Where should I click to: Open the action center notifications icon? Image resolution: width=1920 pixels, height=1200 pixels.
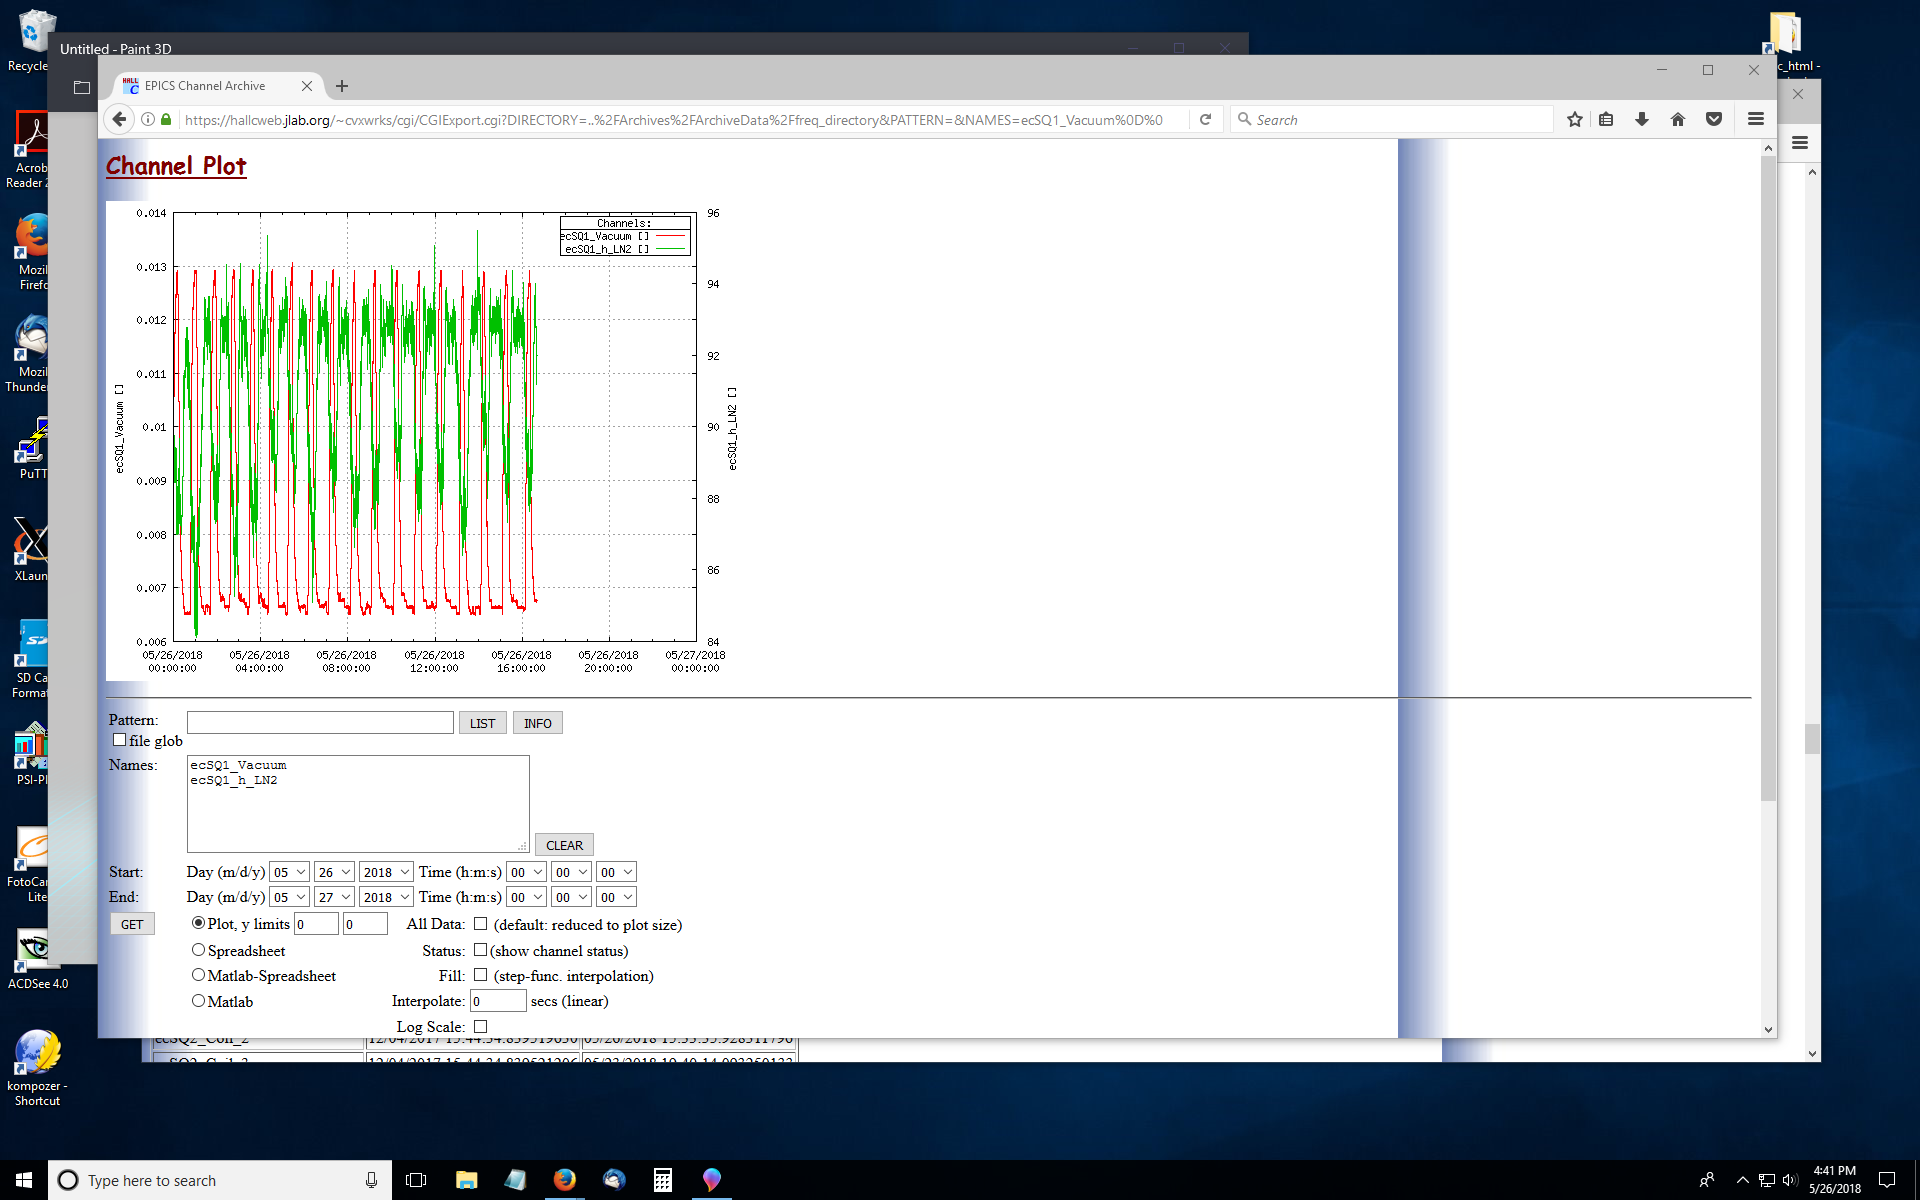pyautogui.click(x=1887, y=1180)
